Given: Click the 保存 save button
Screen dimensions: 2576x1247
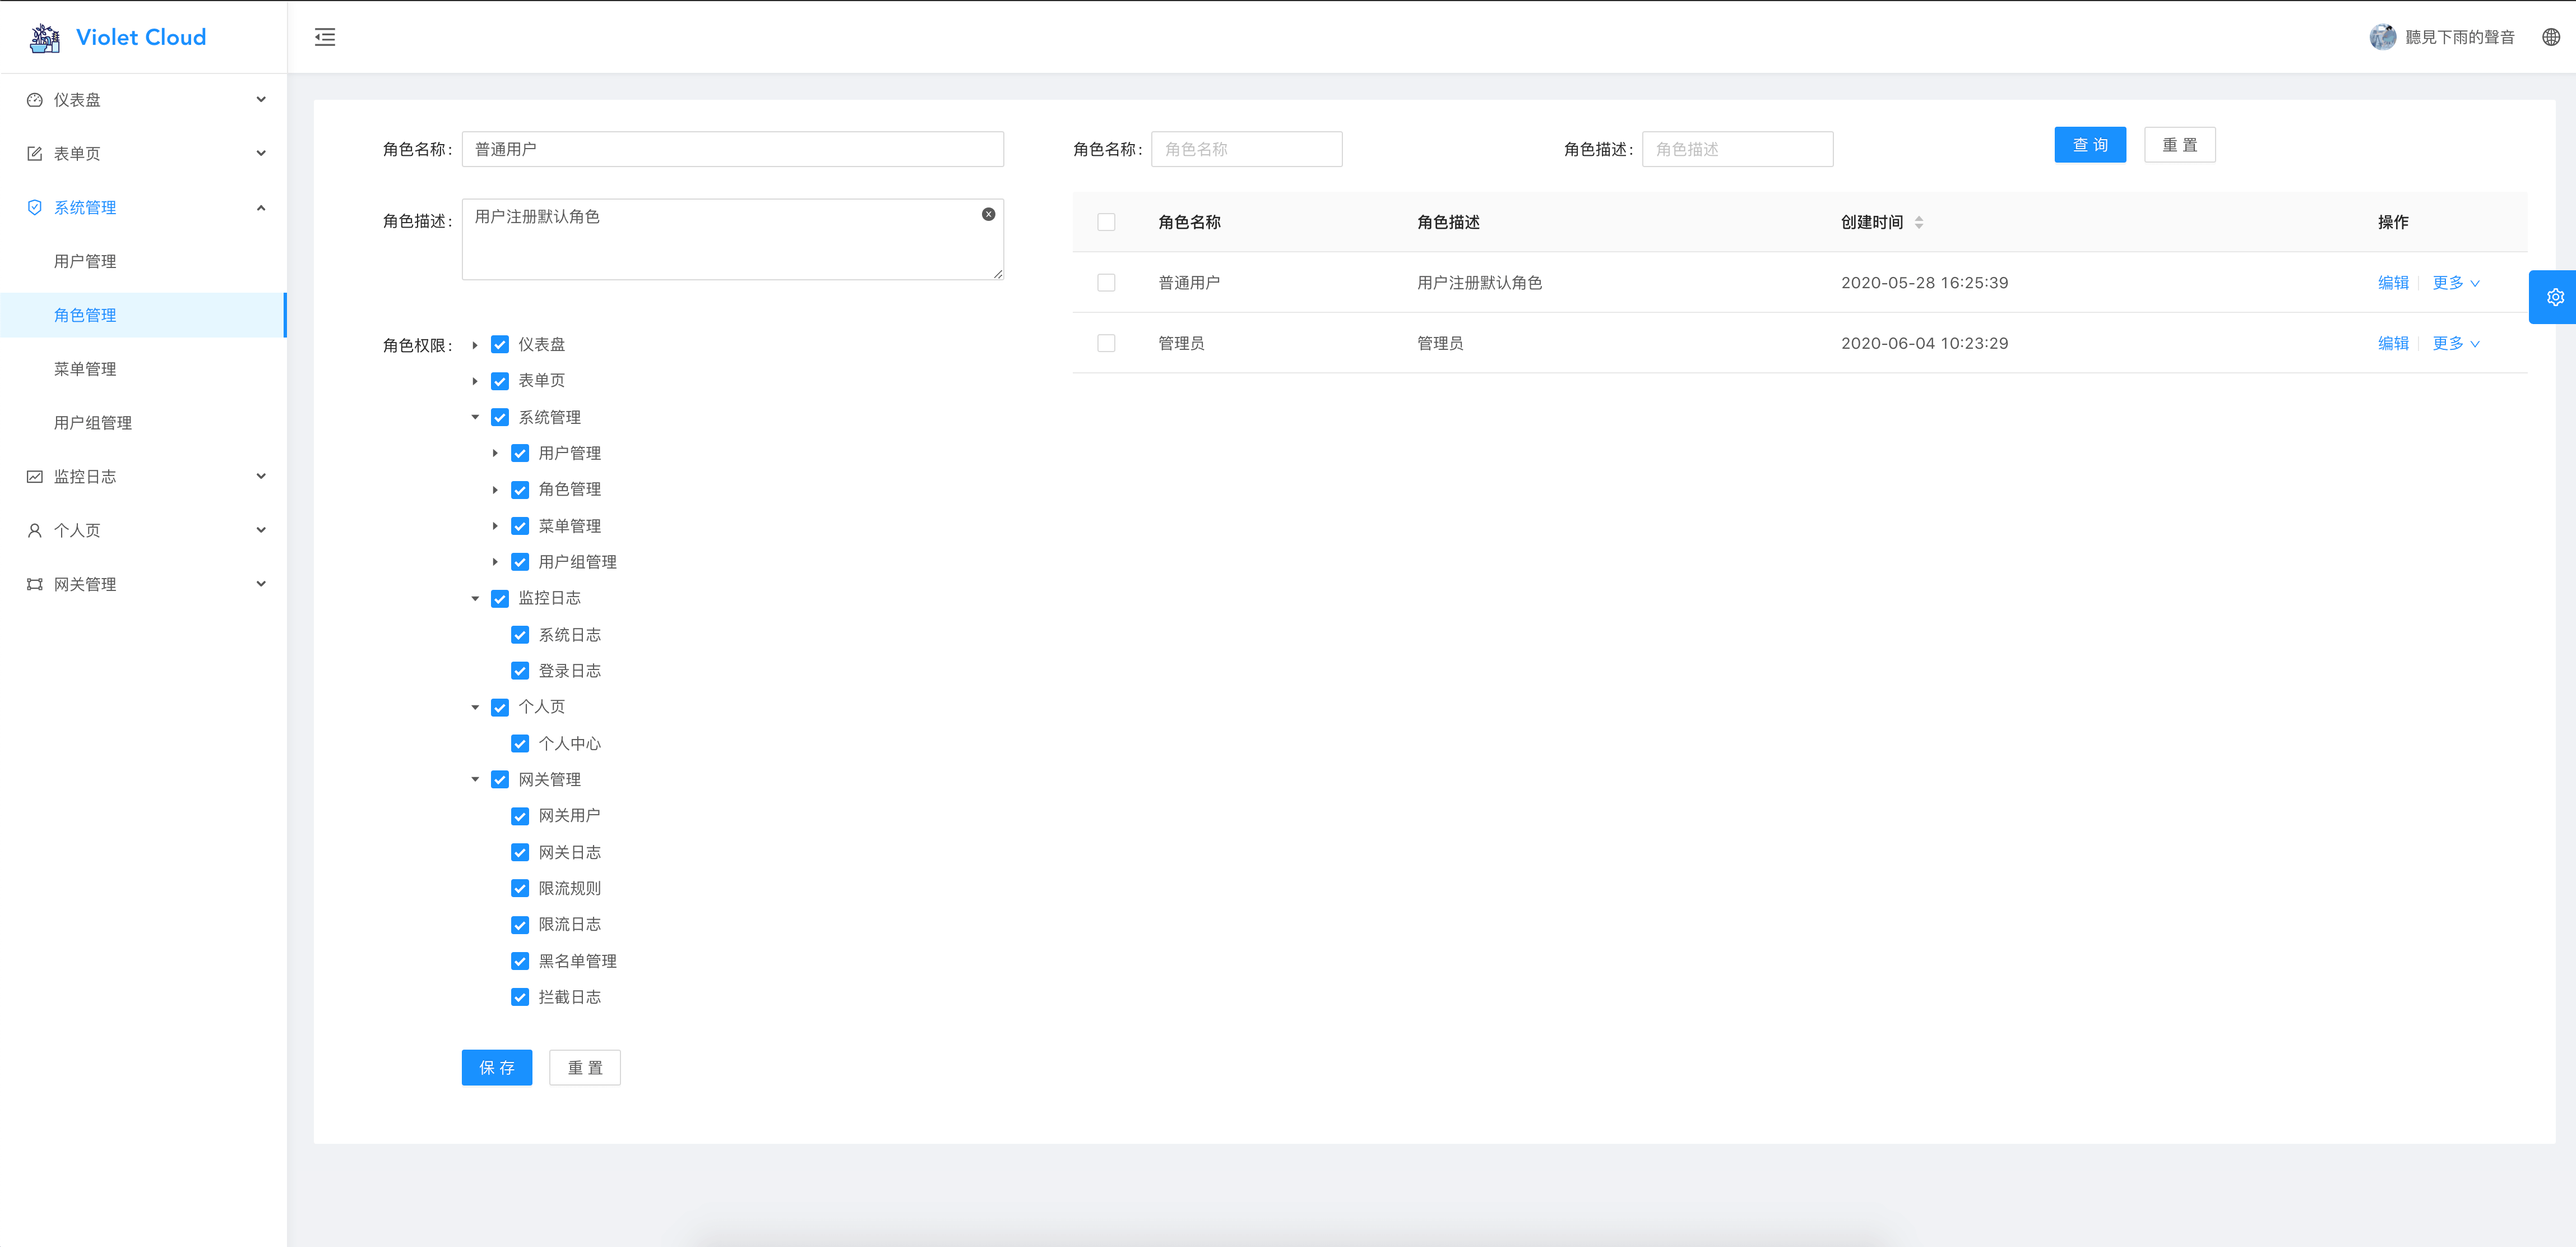Looking at the screenshot, I should pyautogui.click(x=496, y=1068).
